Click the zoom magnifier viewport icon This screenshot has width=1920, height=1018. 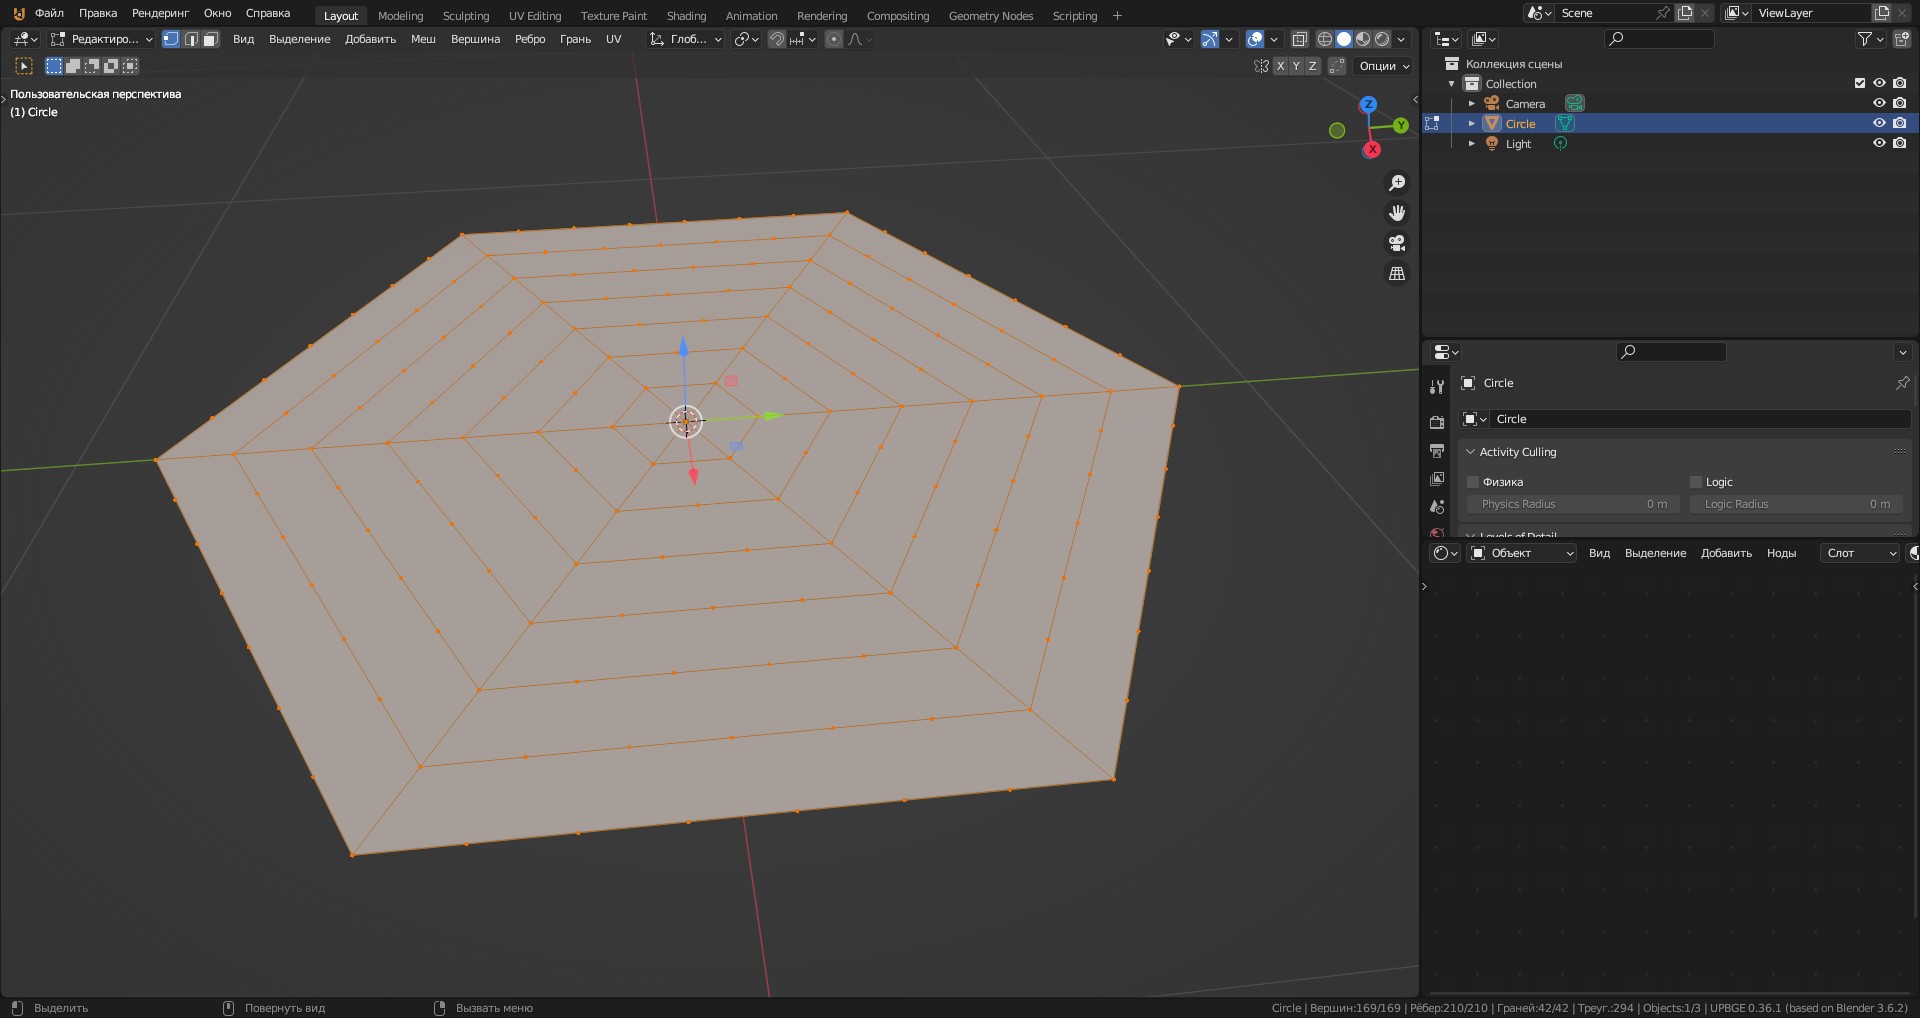tap(1397, 183)
